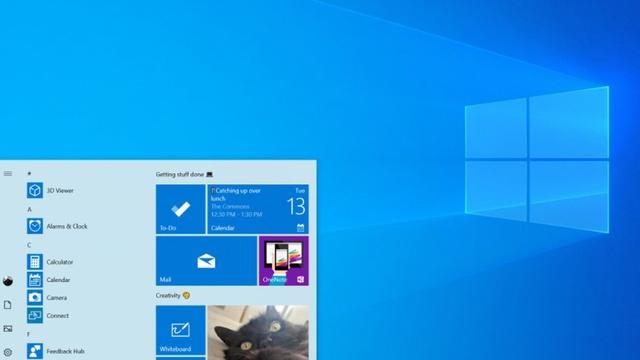Click the 'A' letter header
Screen dimensions: 640x360
(x=29, y=209)
